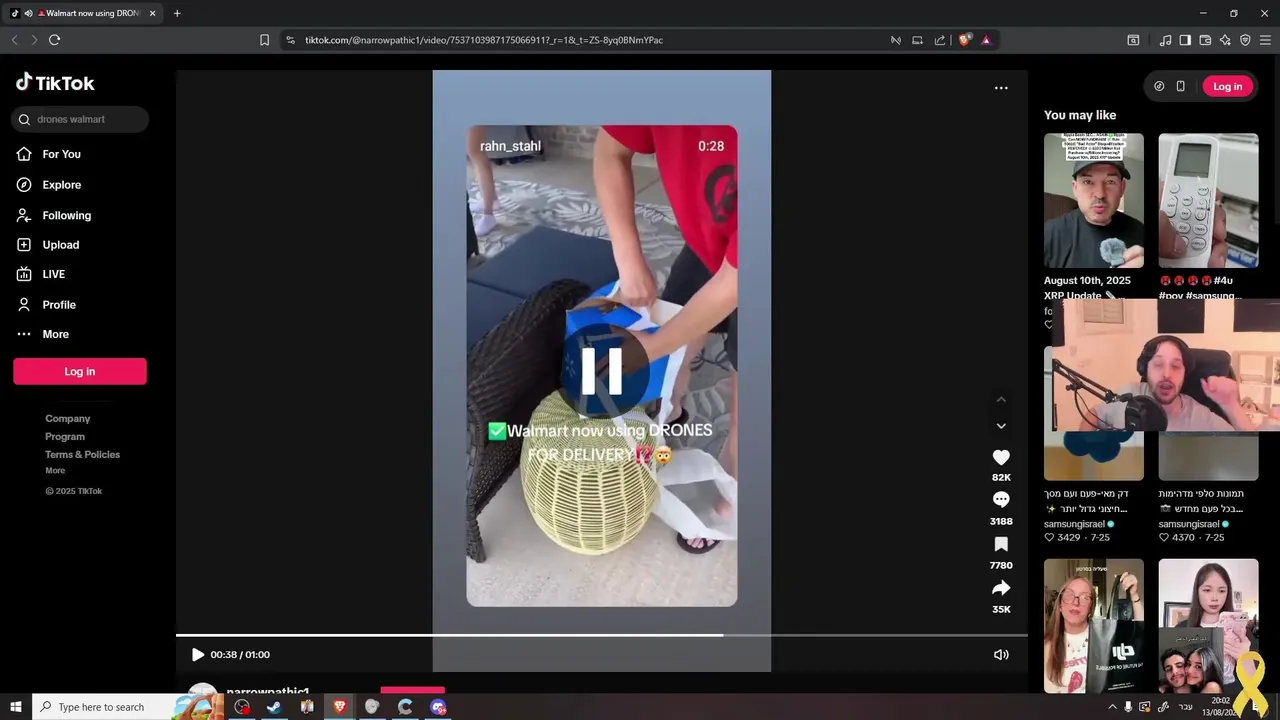1280x720 pixels.
Task: Click the install-app icon in the address bar
Action: (x=917, y=40)
